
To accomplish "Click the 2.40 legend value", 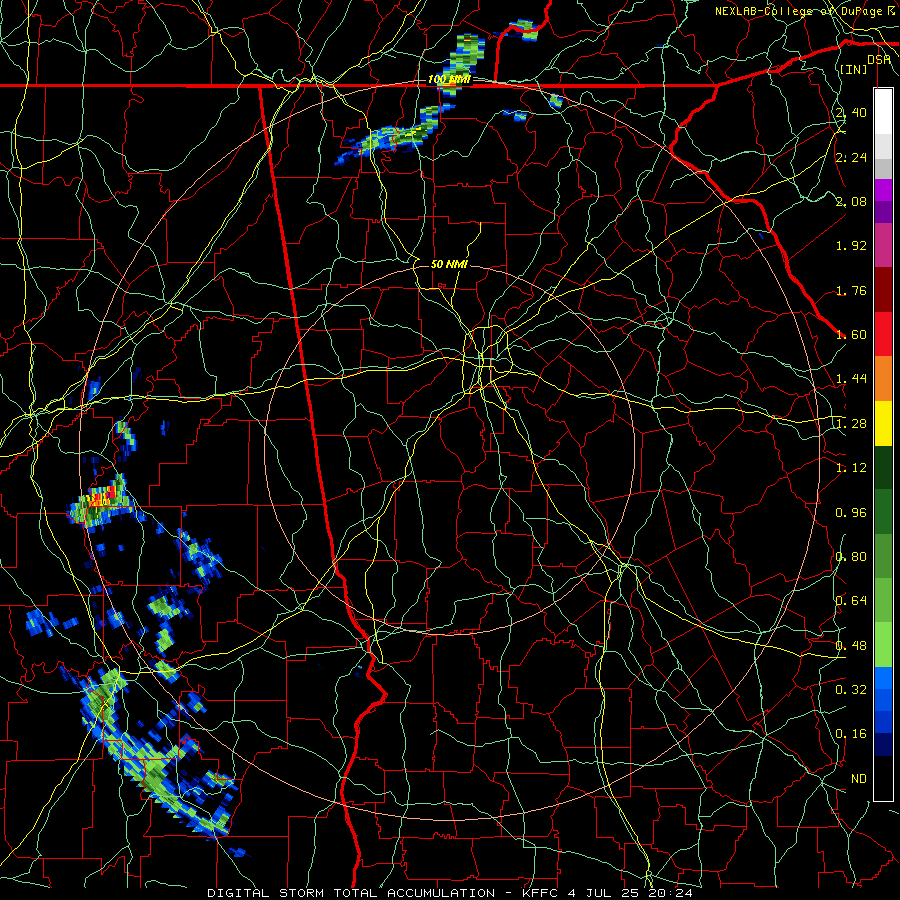I will coord(851,112).
